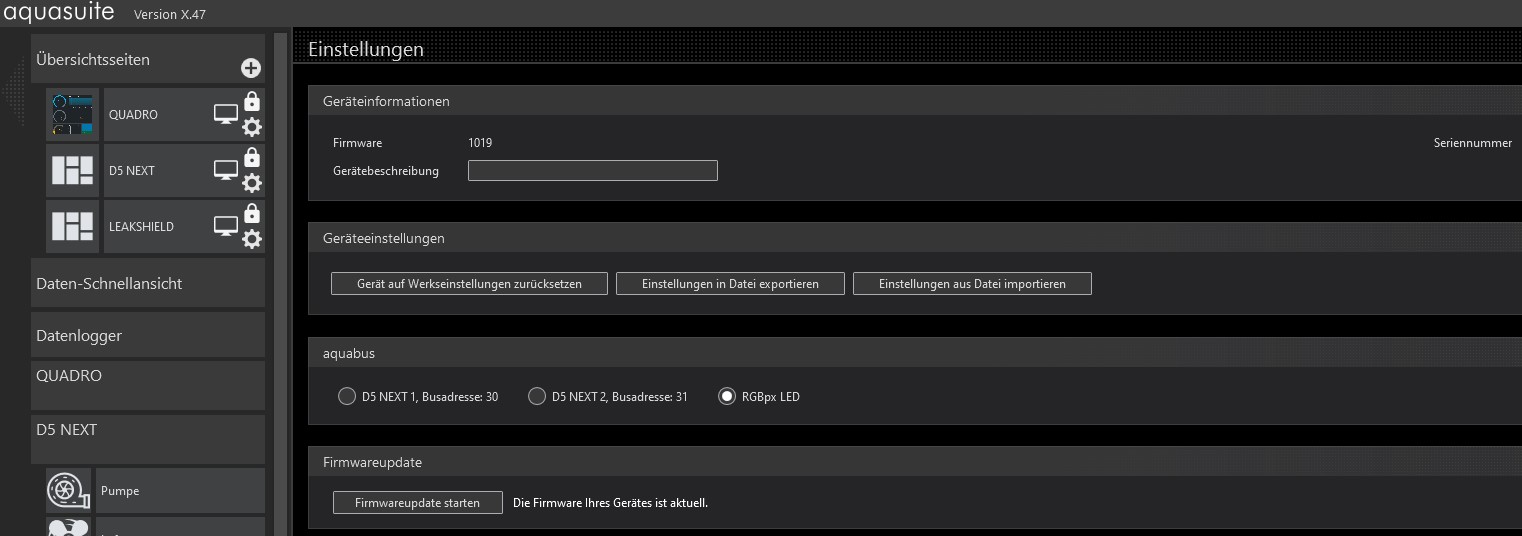Open the Pumpe page

point(180,491)
